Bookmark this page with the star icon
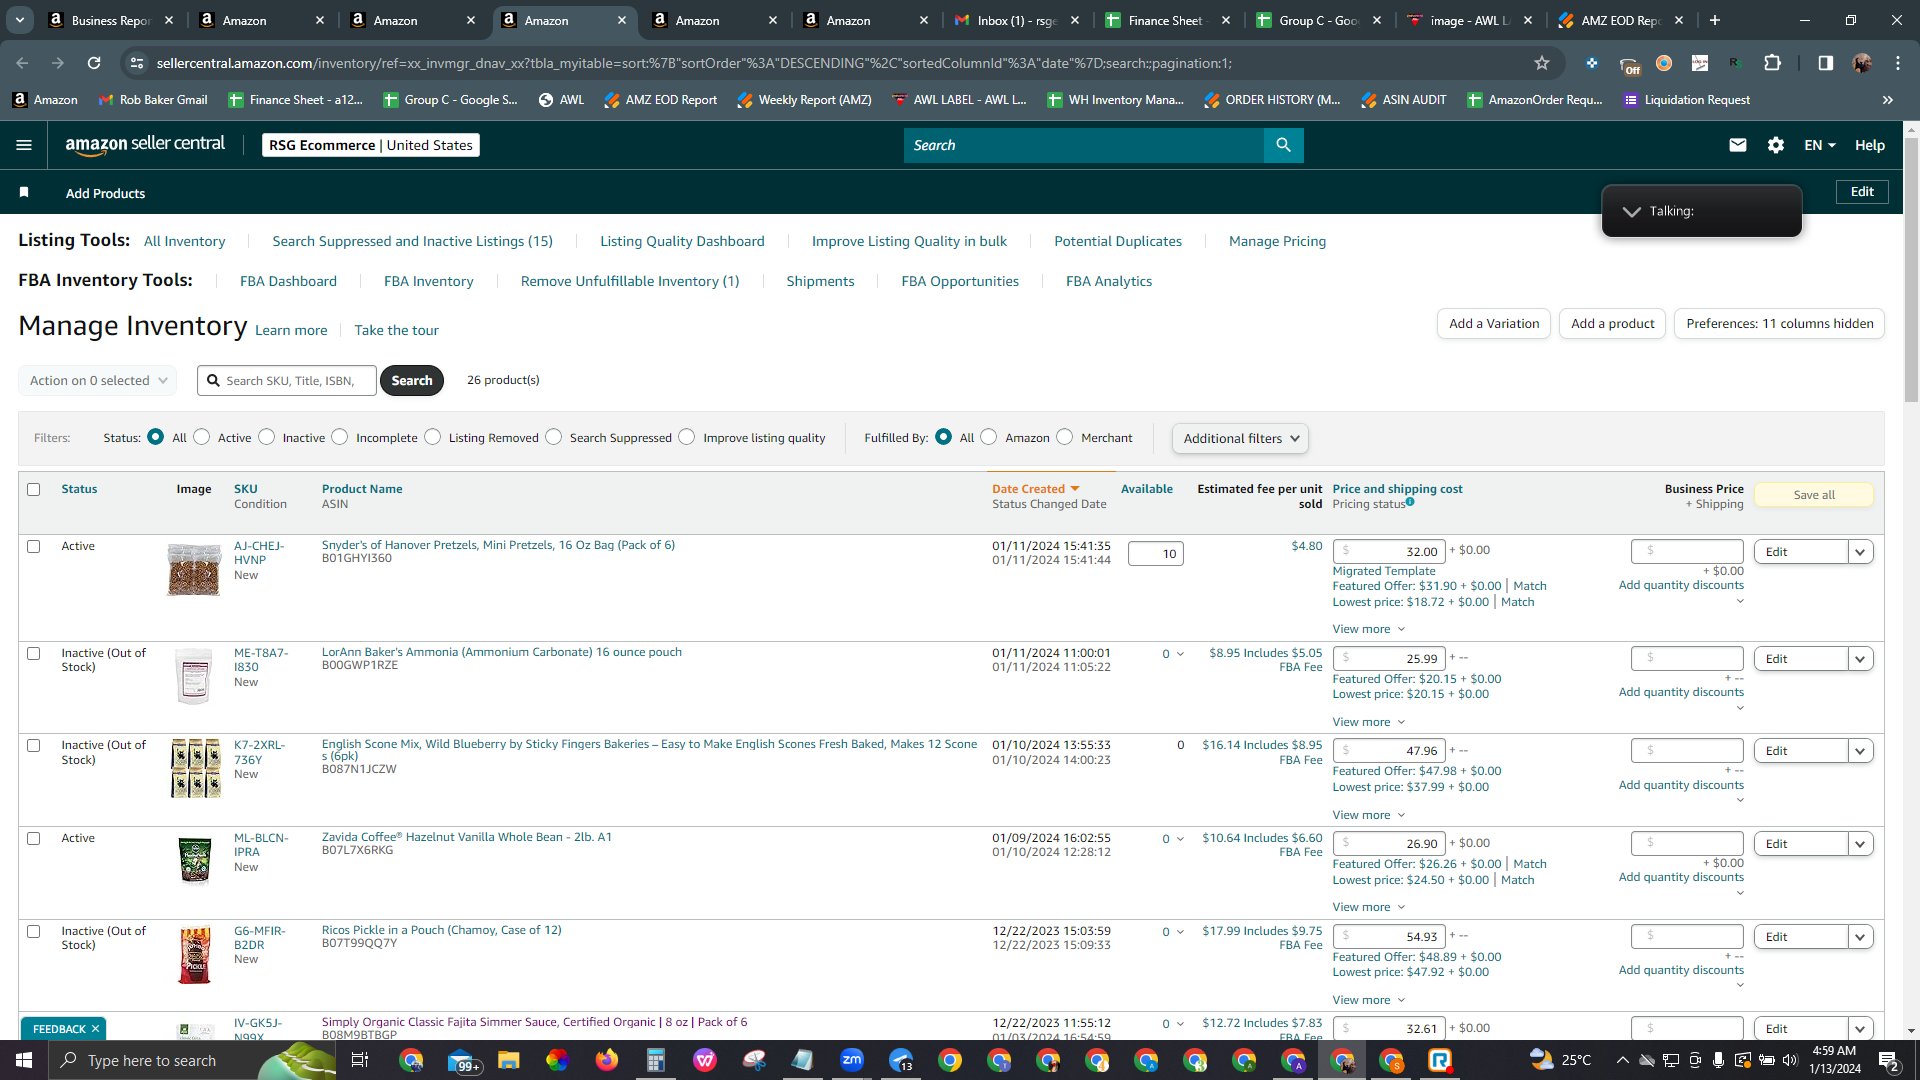The image size is (1920, 1080). 1542,63
